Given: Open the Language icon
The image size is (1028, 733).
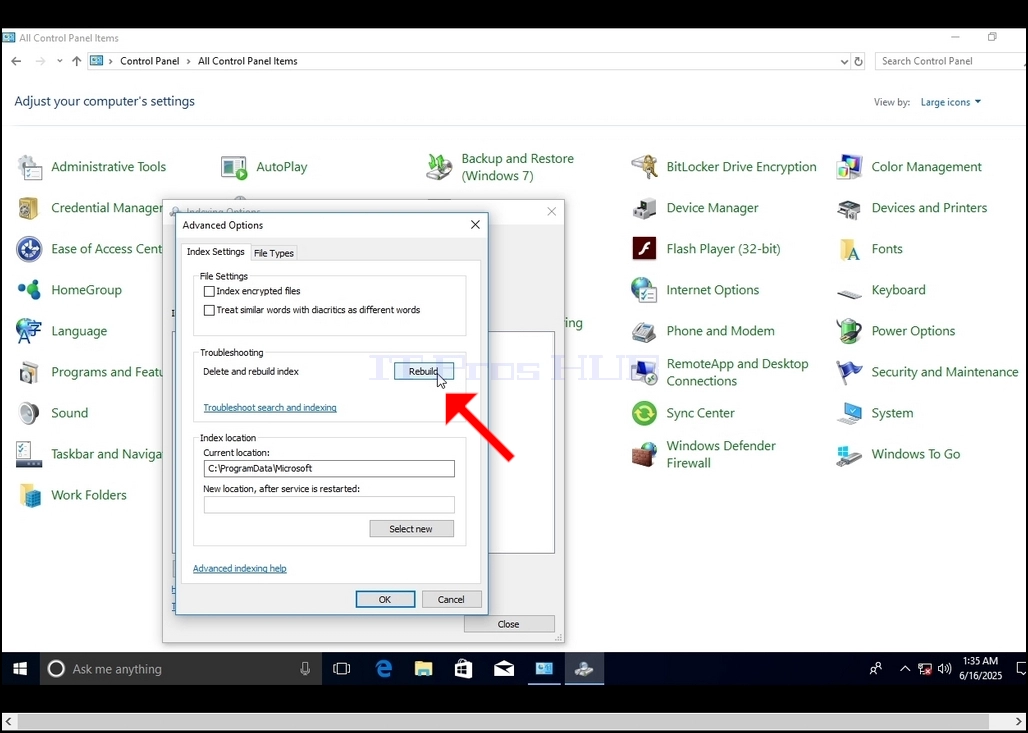Looking at the screenshot, I should (x=30, y=331).
